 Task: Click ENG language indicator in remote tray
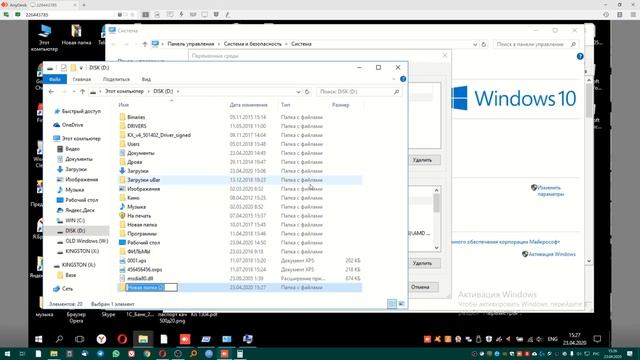click(552, 339)
